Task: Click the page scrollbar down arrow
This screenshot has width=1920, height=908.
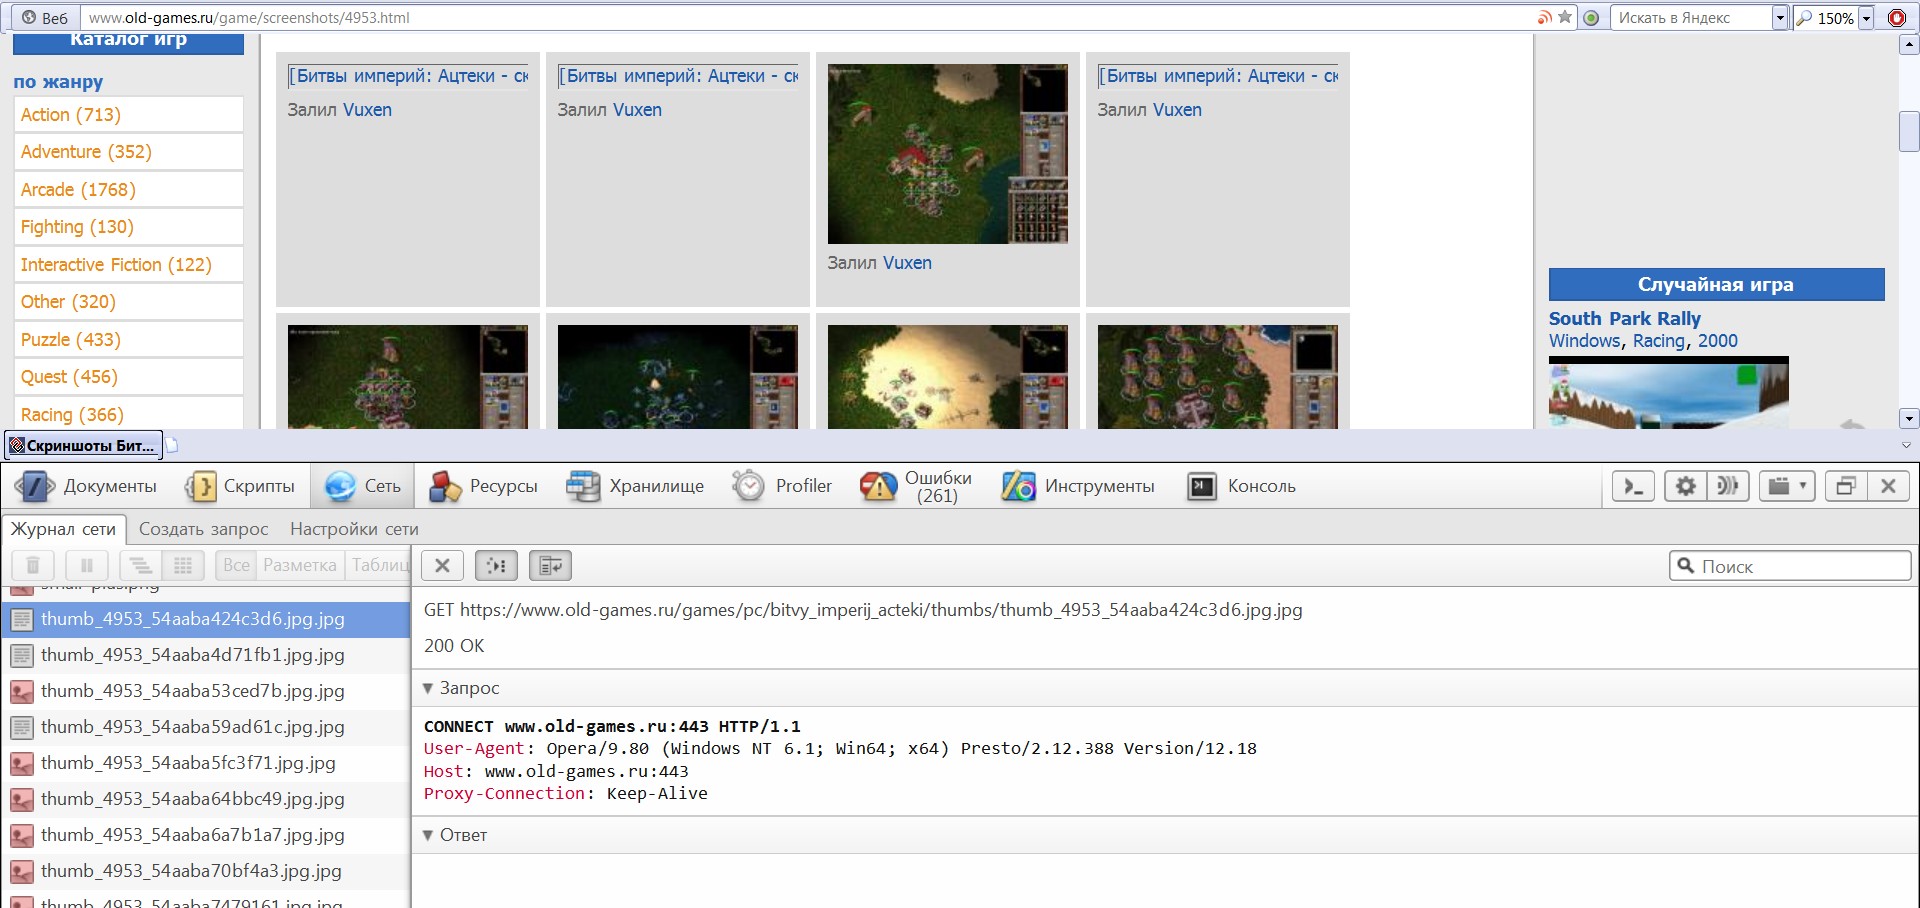Action: pyautogui.click(x=1909, y=419)
